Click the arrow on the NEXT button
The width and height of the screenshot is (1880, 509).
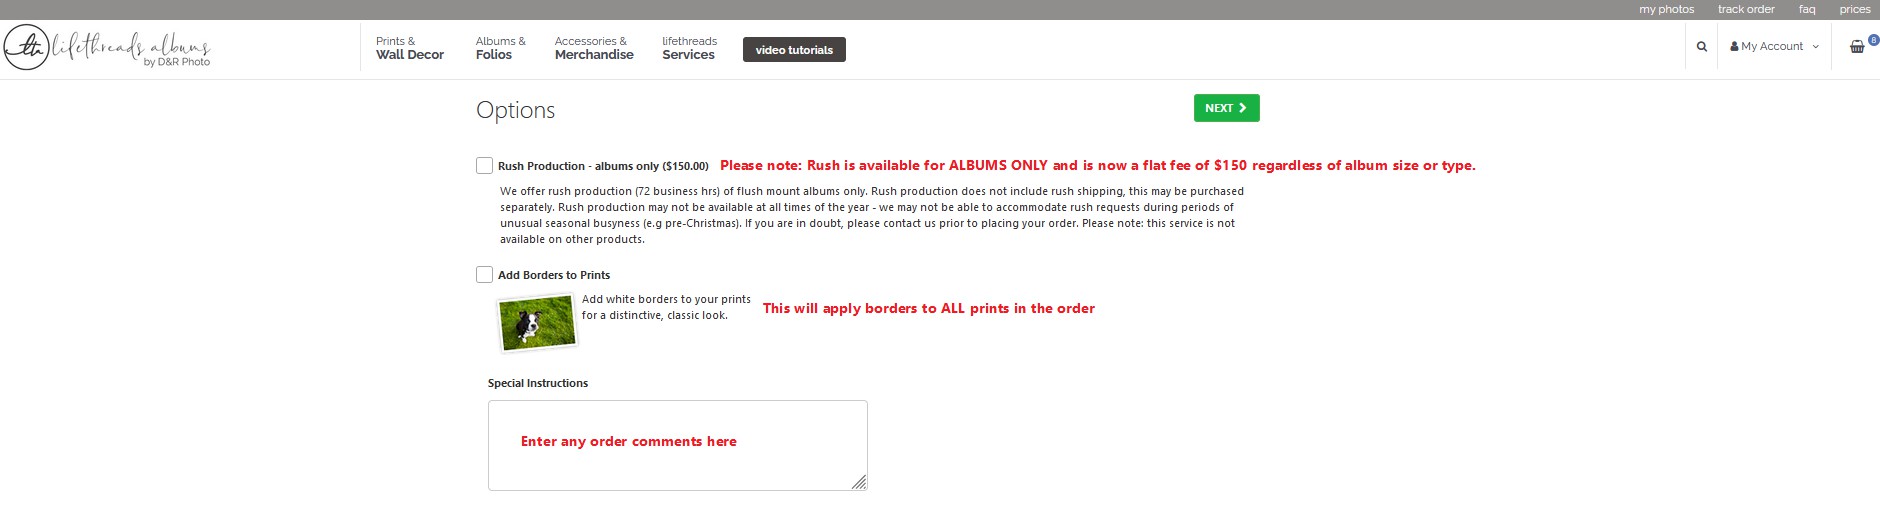(1243, 108)
